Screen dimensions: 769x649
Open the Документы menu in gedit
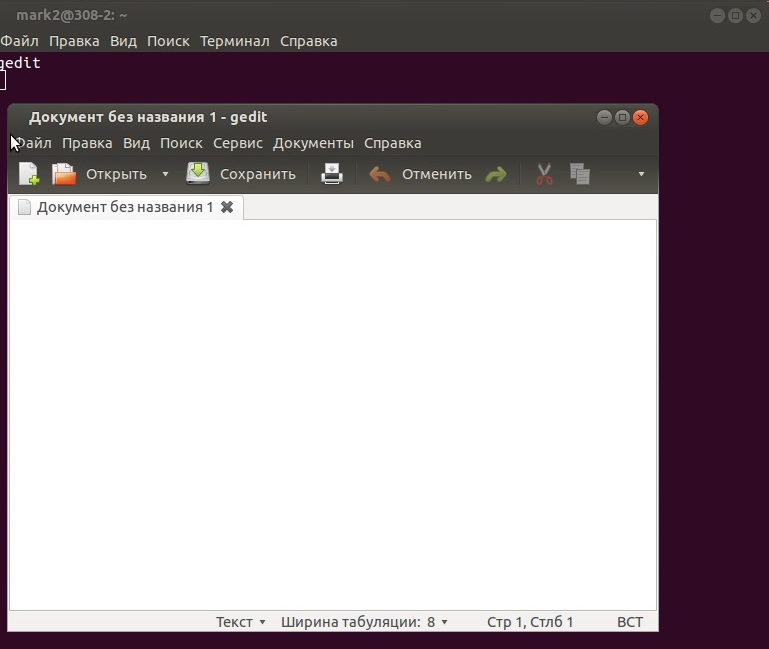pyautogui.click(x=313, y=143)
